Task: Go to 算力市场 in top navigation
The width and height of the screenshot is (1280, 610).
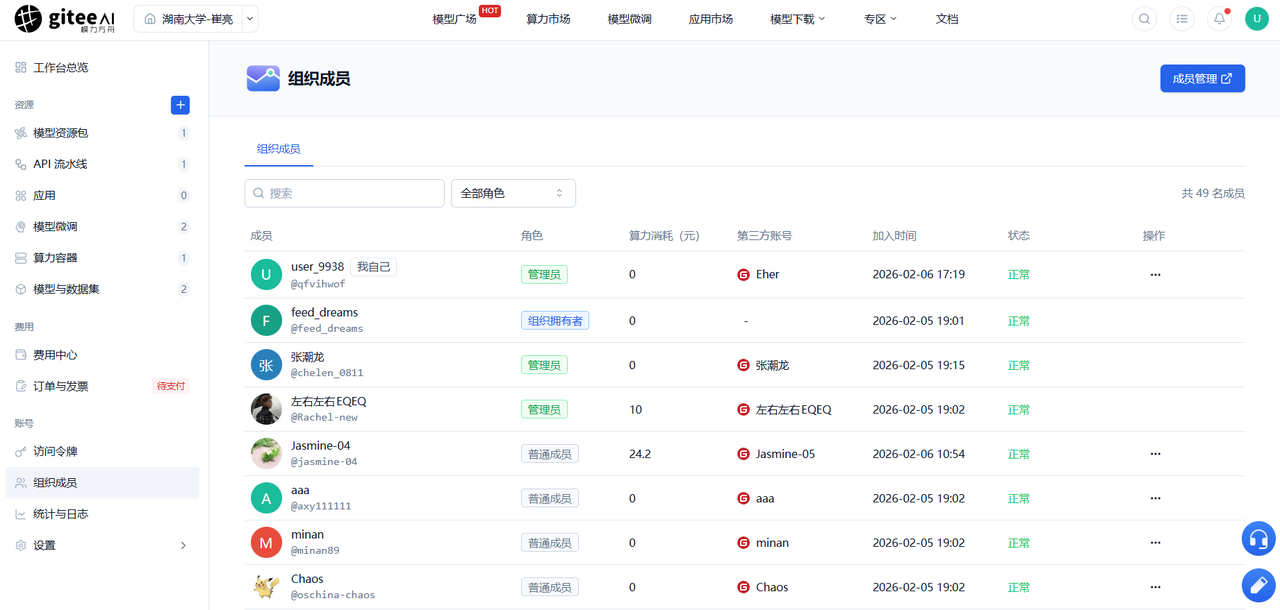Action: 548,19
